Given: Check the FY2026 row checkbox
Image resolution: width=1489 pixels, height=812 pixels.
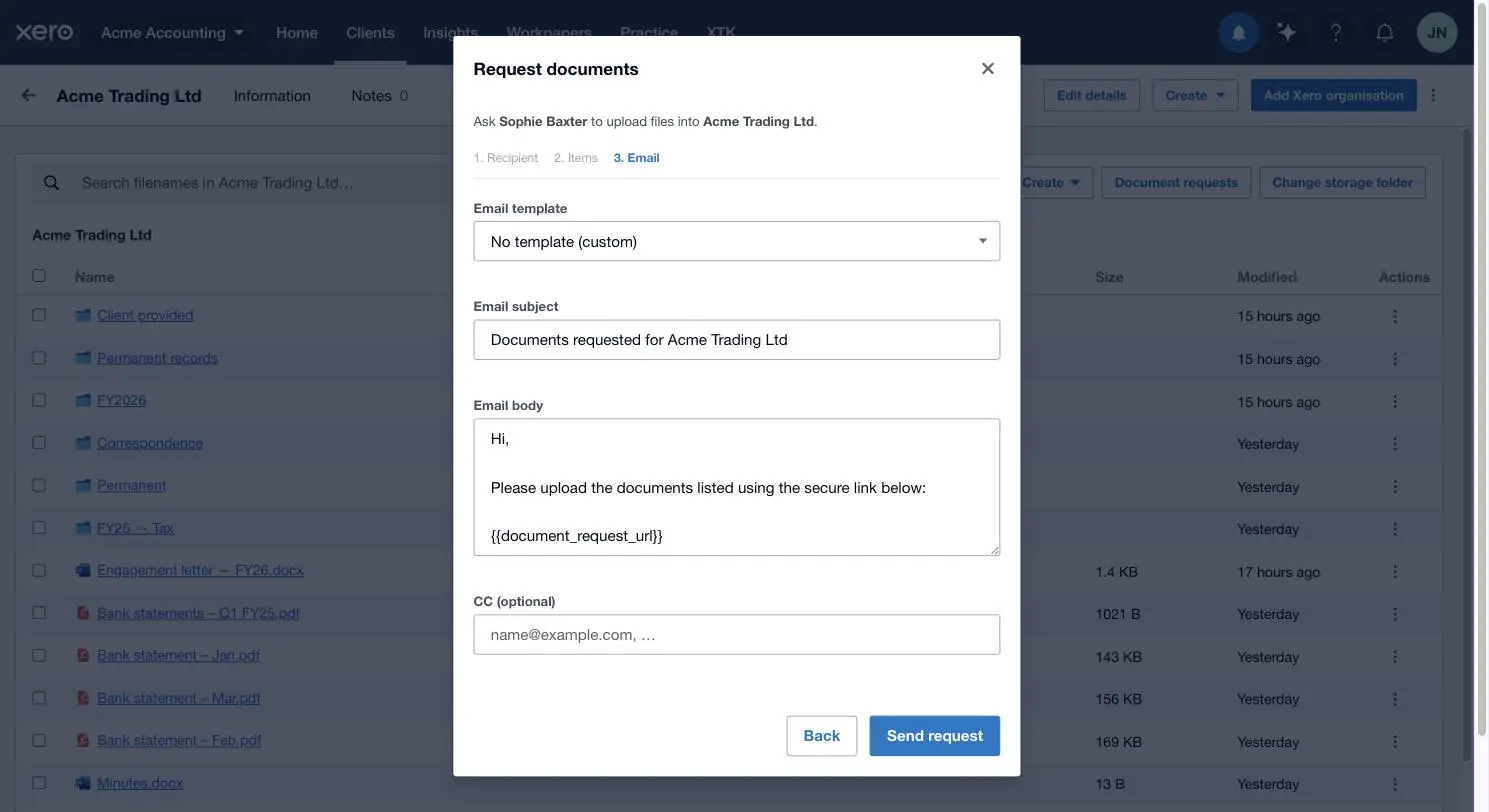Looking at the screenshot, I should tap(39, 400).
